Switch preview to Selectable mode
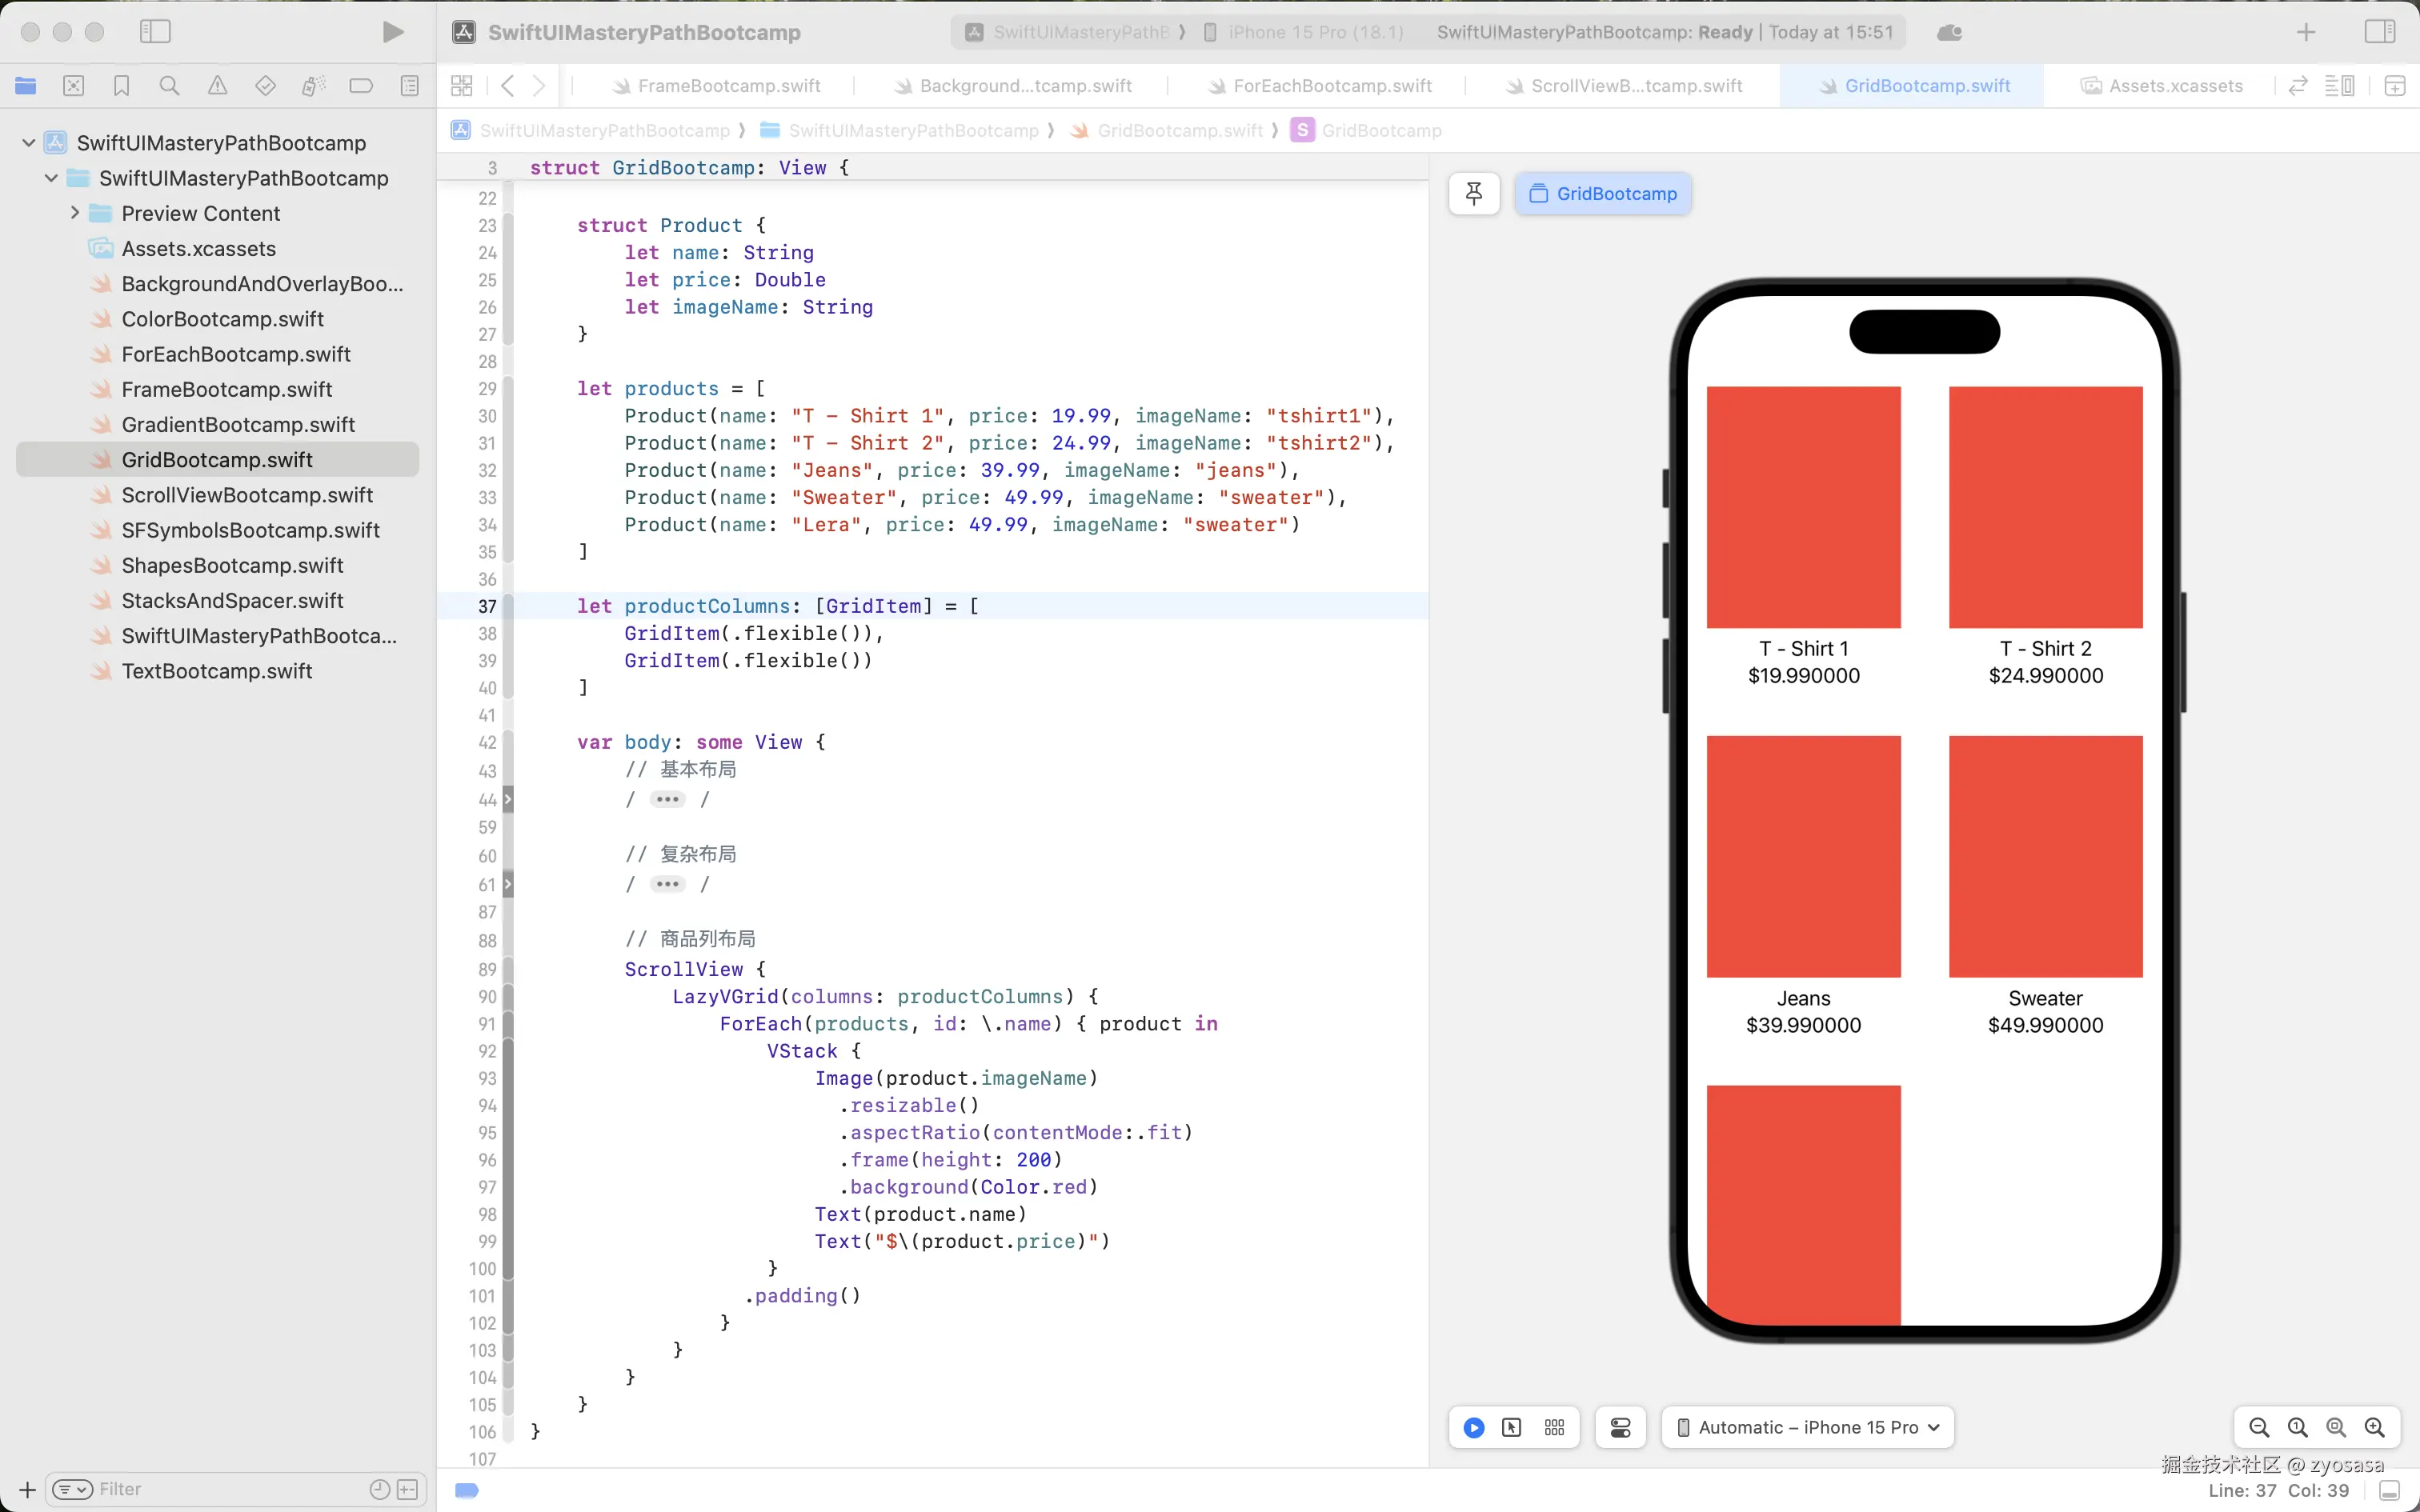Image resolution: width=2420 pixels, height=1512 pixels. (x=1512, y=1428)
